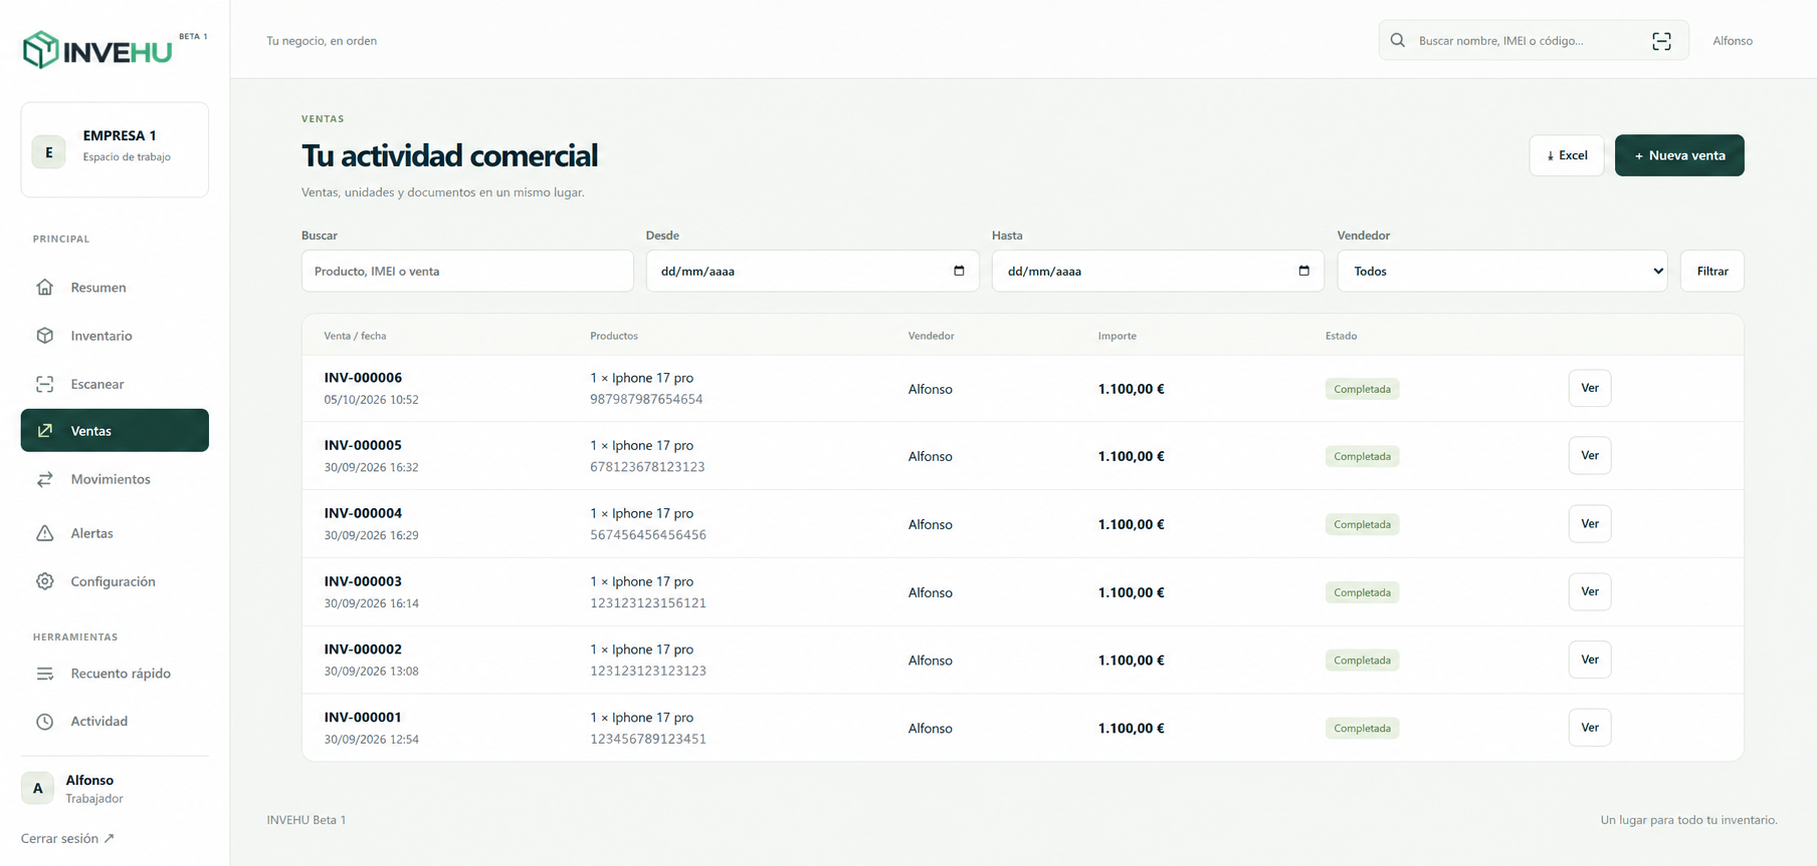Open details of INV-000004 via Ver
Viewport: 1817px width, 866px height.
(1589, 524)
